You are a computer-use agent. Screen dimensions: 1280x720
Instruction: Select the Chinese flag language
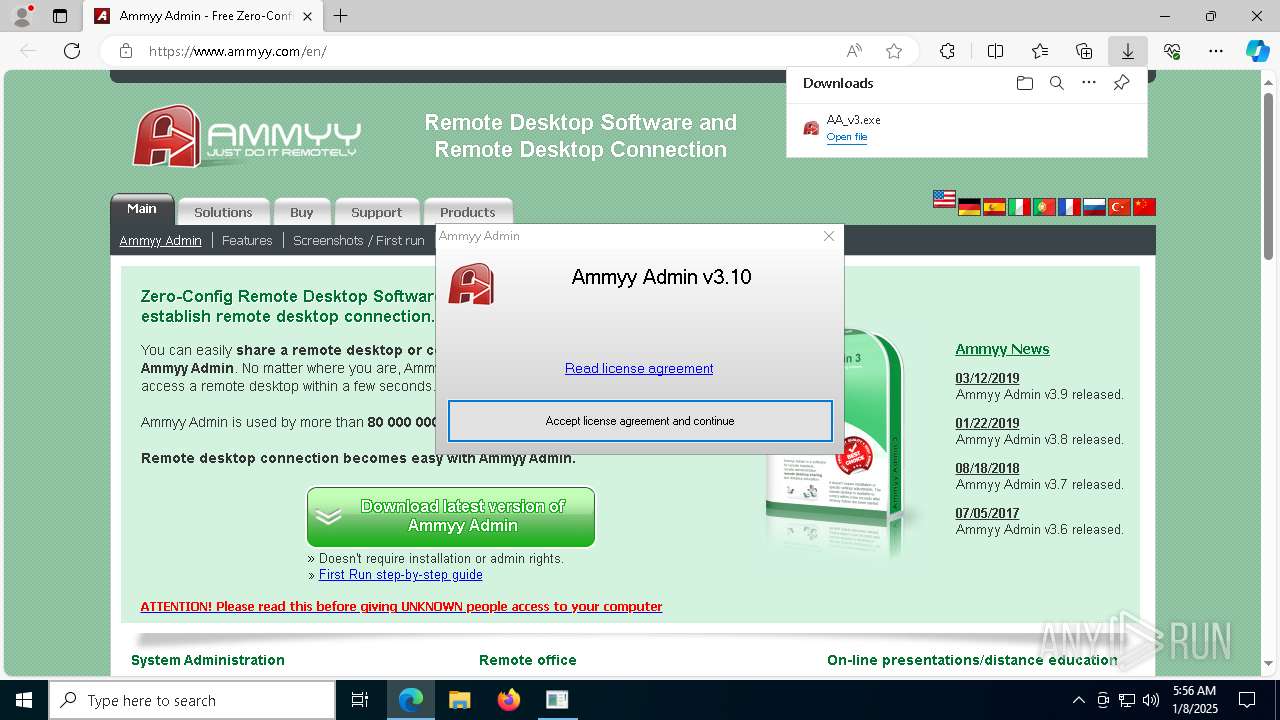[1144, 207]
